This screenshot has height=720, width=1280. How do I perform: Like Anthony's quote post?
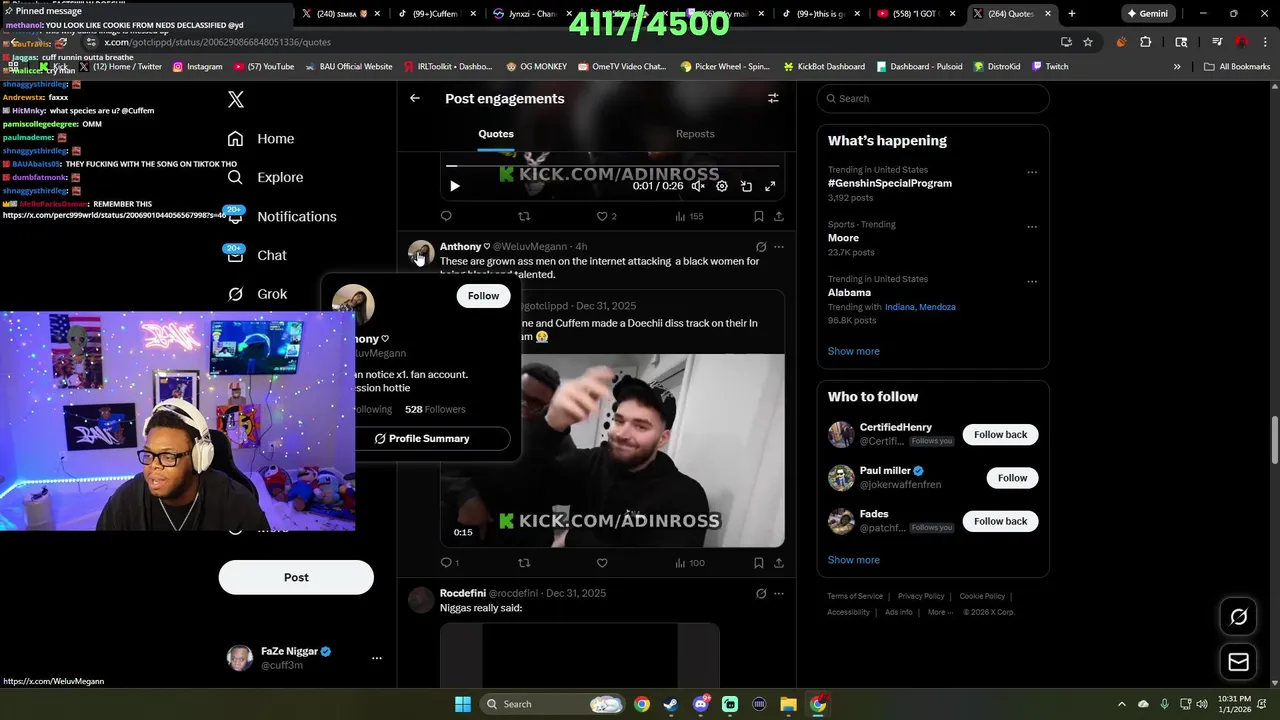[x=602, y=563]
